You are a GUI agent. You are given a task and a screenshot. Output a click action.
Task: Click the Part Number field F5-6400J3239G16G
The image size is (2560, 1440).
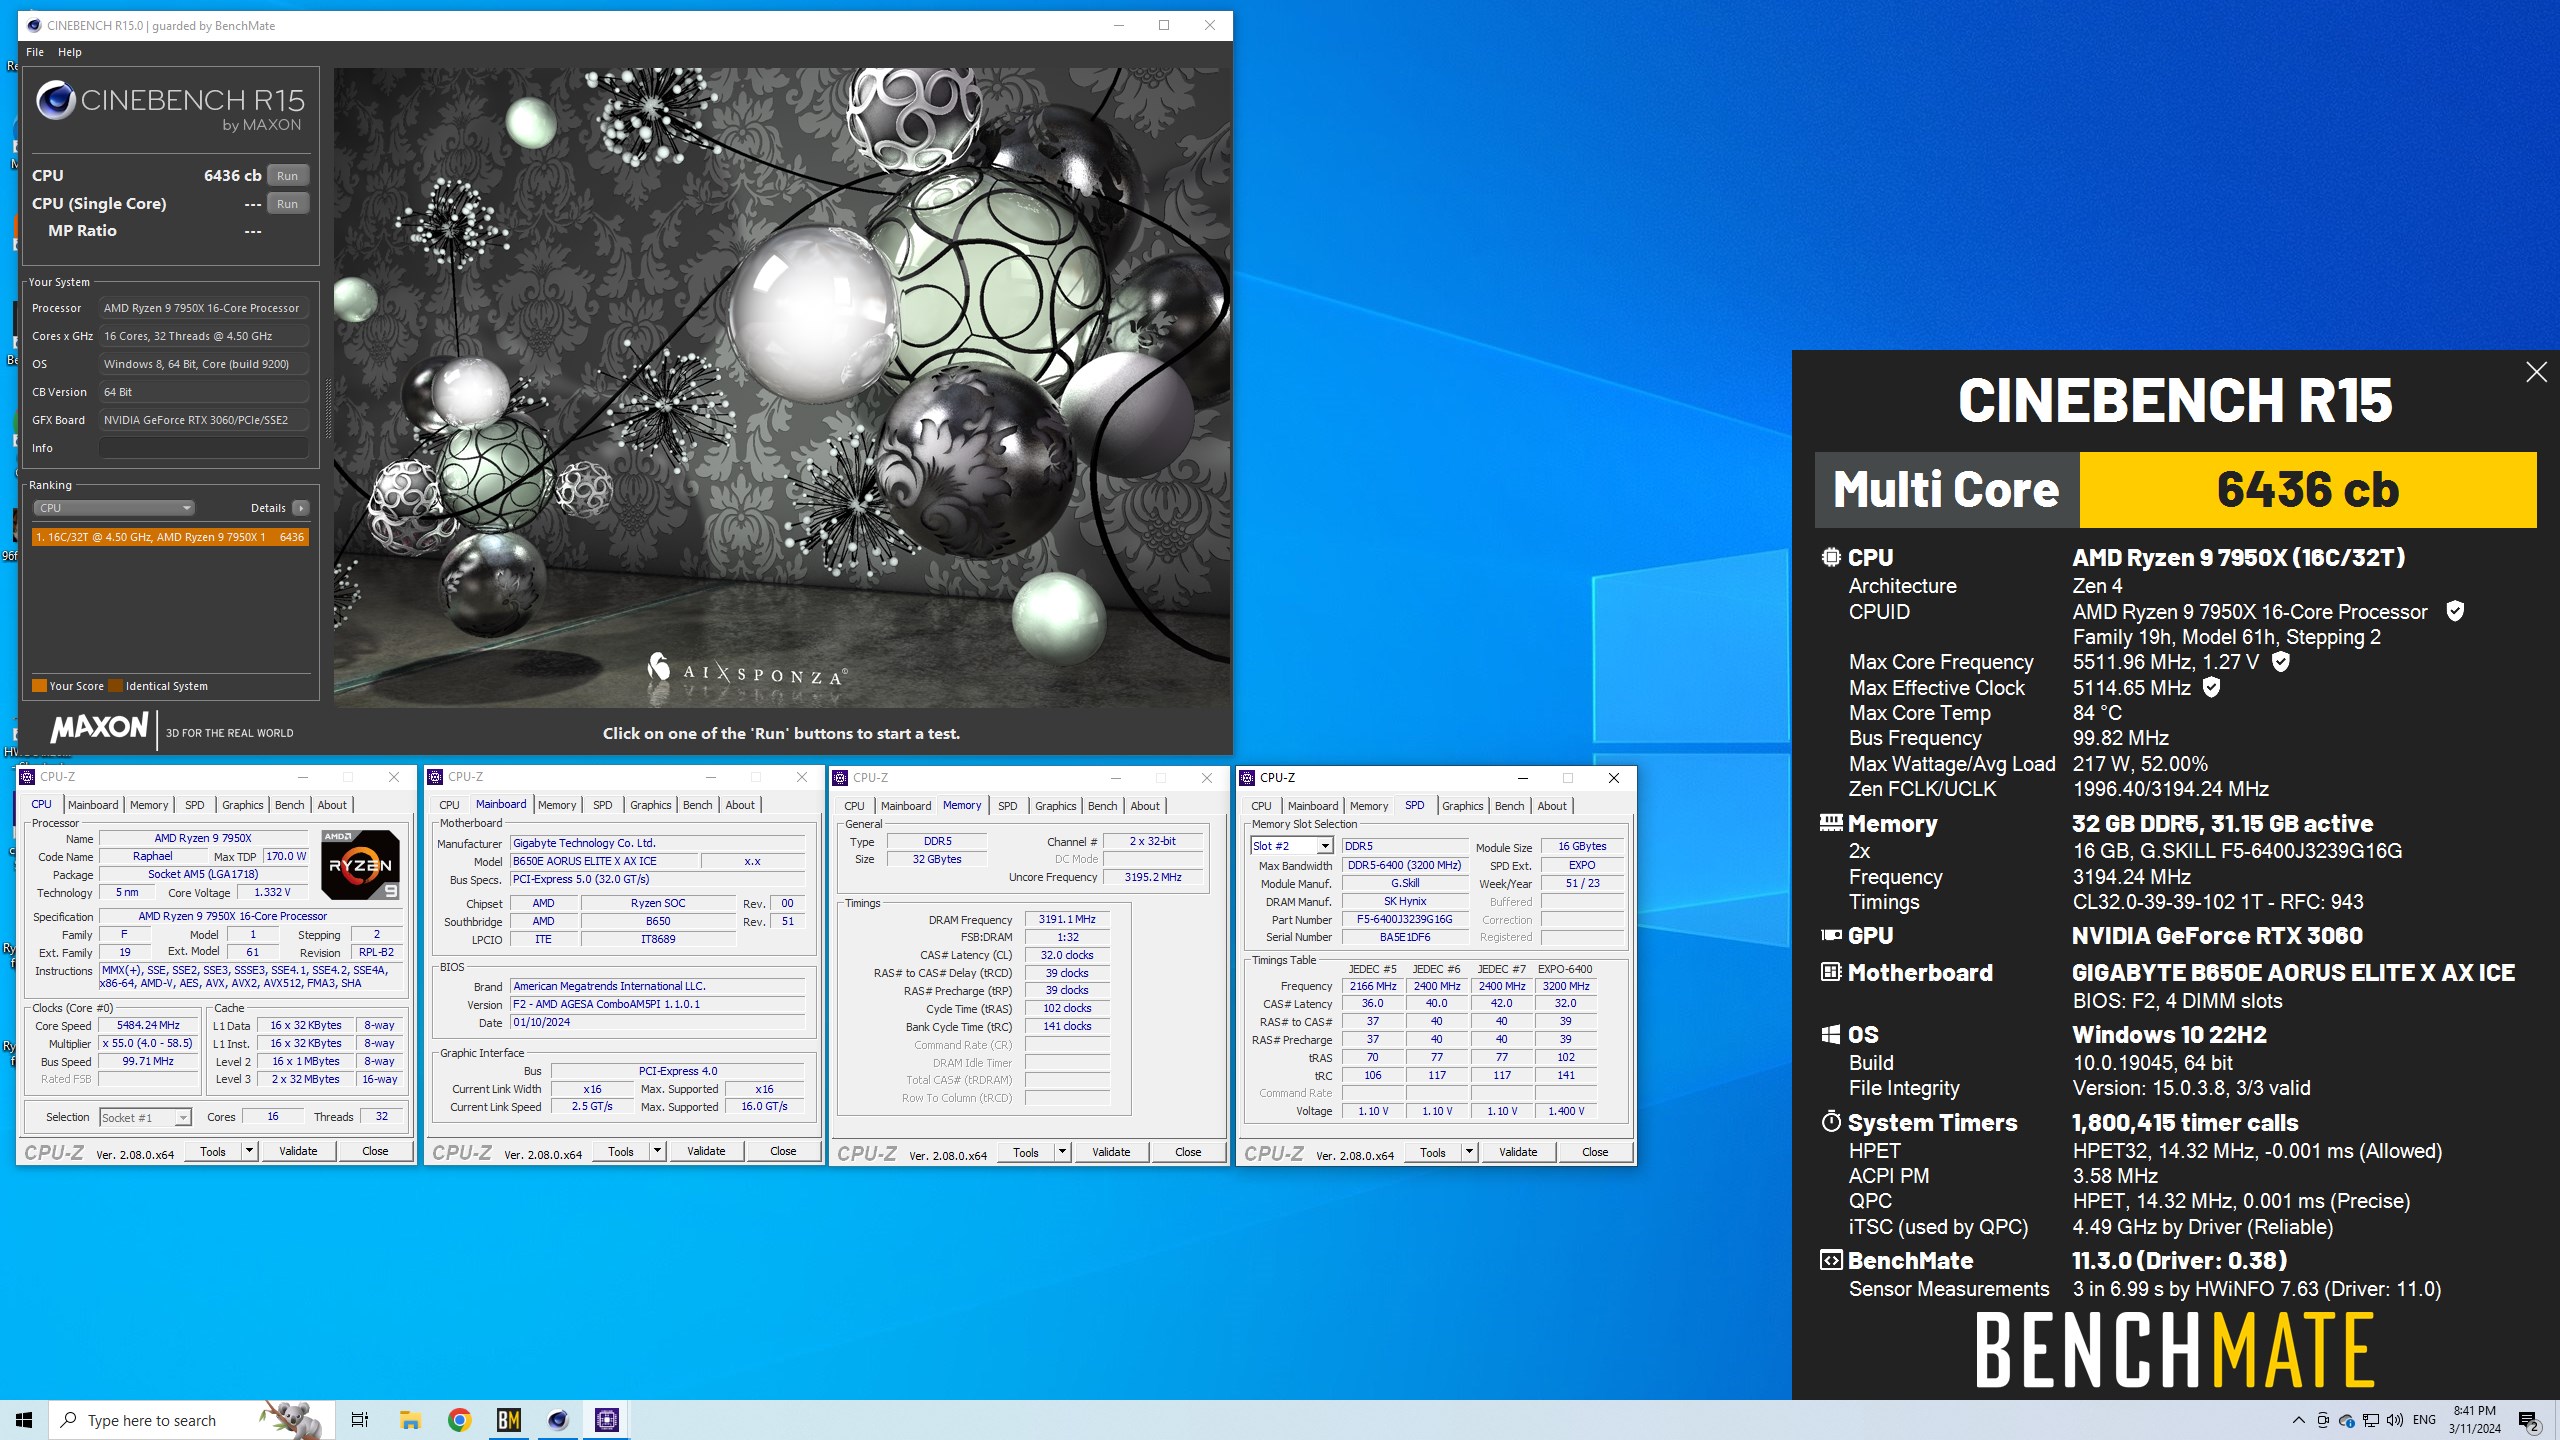[x=1404, y=919]
